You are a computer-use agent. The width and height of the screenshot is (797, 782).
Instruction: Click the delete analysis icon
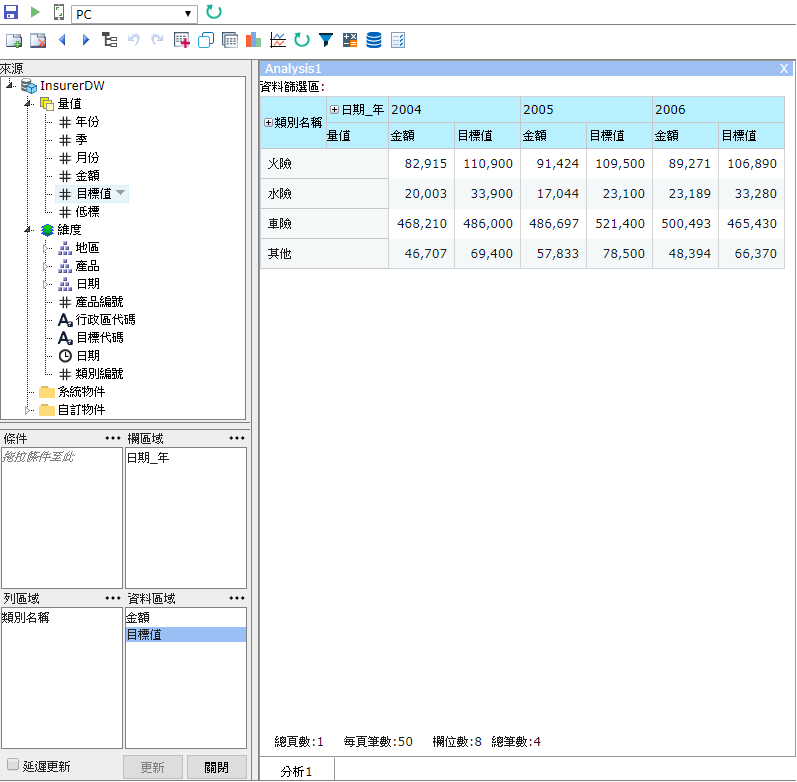coord(38,40)
